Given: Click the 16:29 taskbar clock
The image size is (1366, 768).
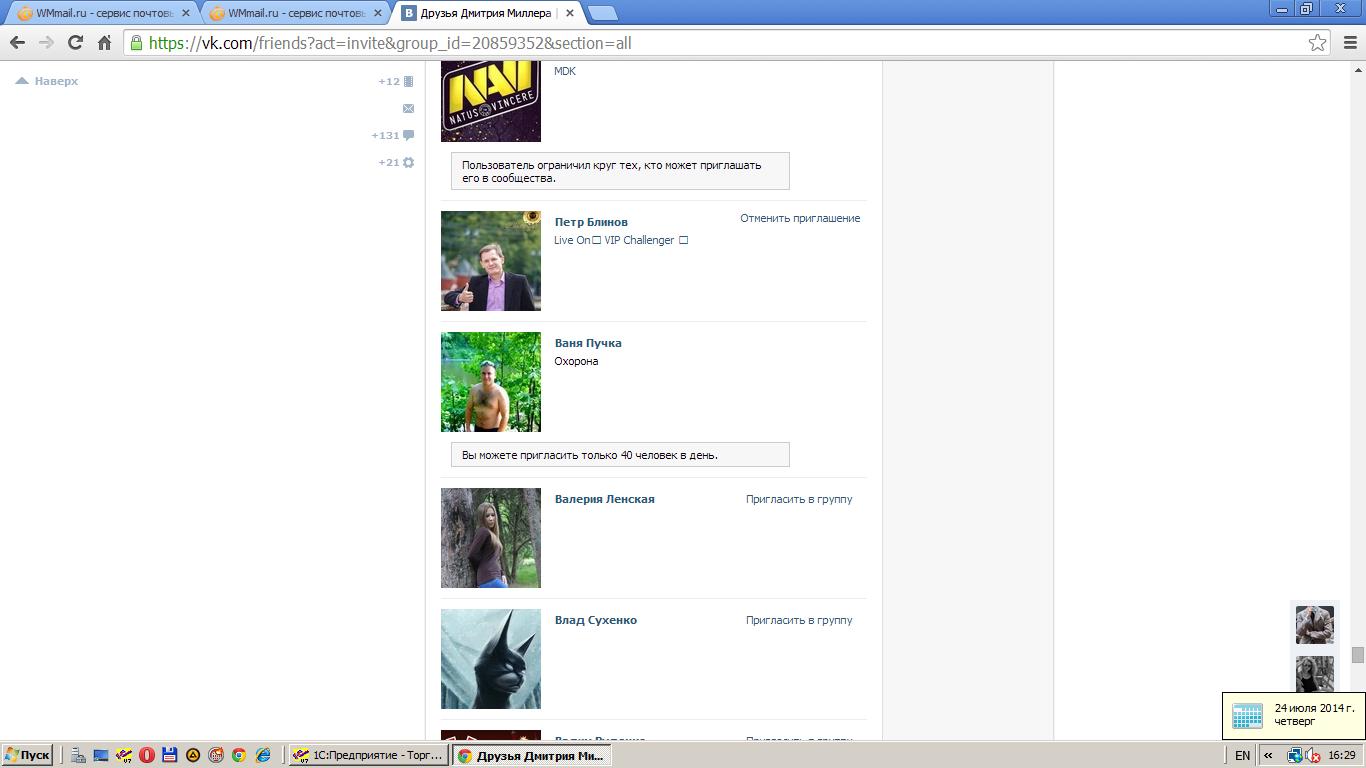Looking at the screenshot, I should 1342,756.
